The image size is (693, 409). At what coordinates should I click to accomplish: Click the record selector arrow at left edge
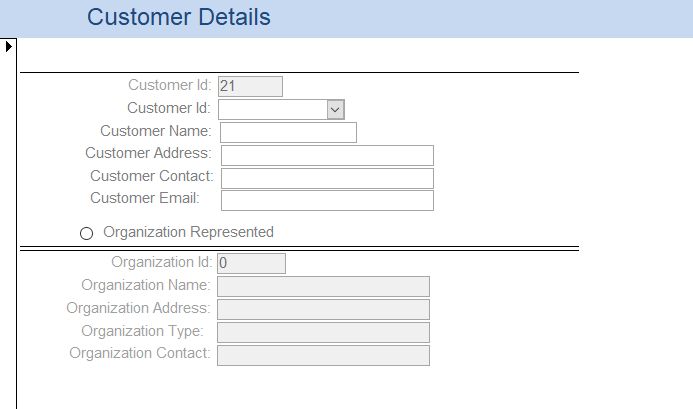point(8,46)
